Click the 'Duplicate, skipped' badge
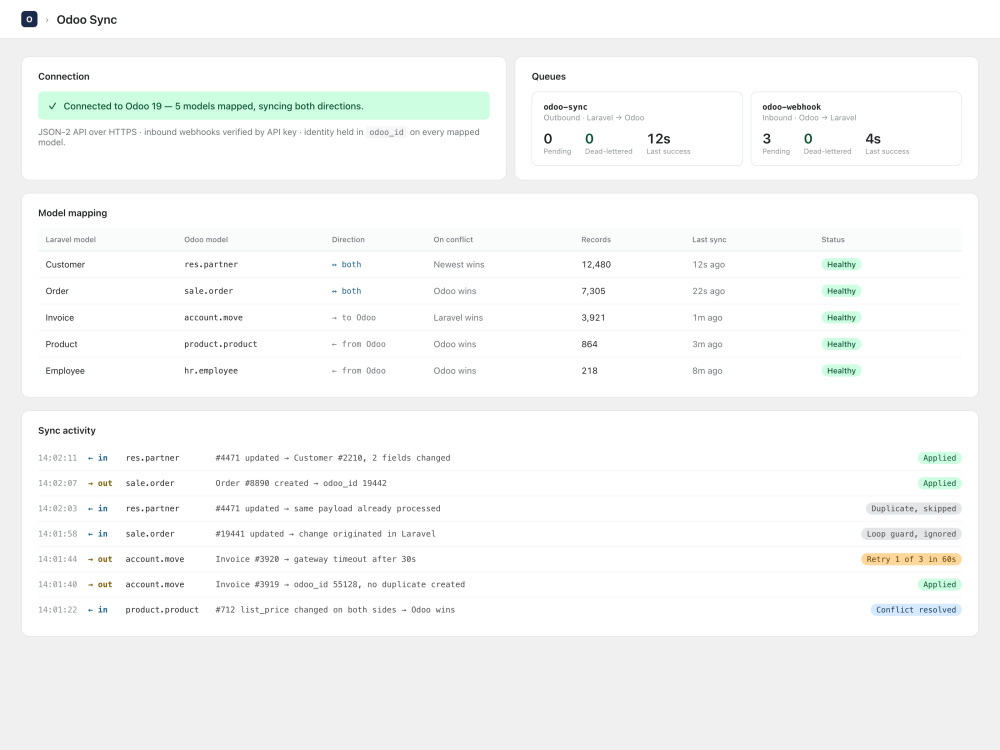The image size is (1000, 750). (x=913, y=508)
